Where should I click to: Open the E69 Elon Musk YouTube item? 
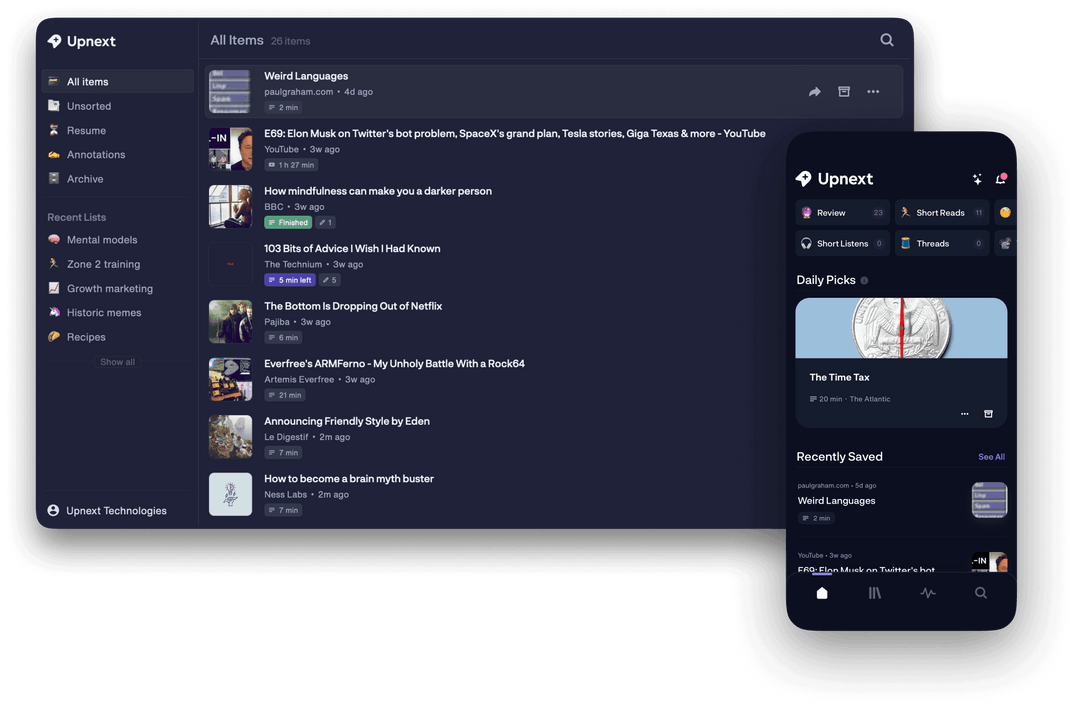pos(515,134)
